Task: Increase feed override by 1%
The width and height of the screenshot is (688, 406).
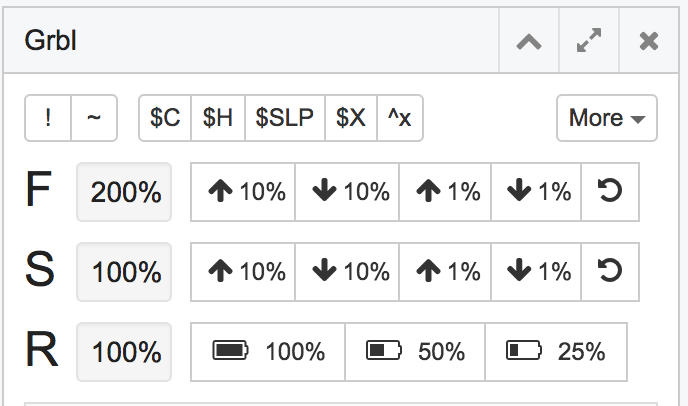Action: (446, 191)
